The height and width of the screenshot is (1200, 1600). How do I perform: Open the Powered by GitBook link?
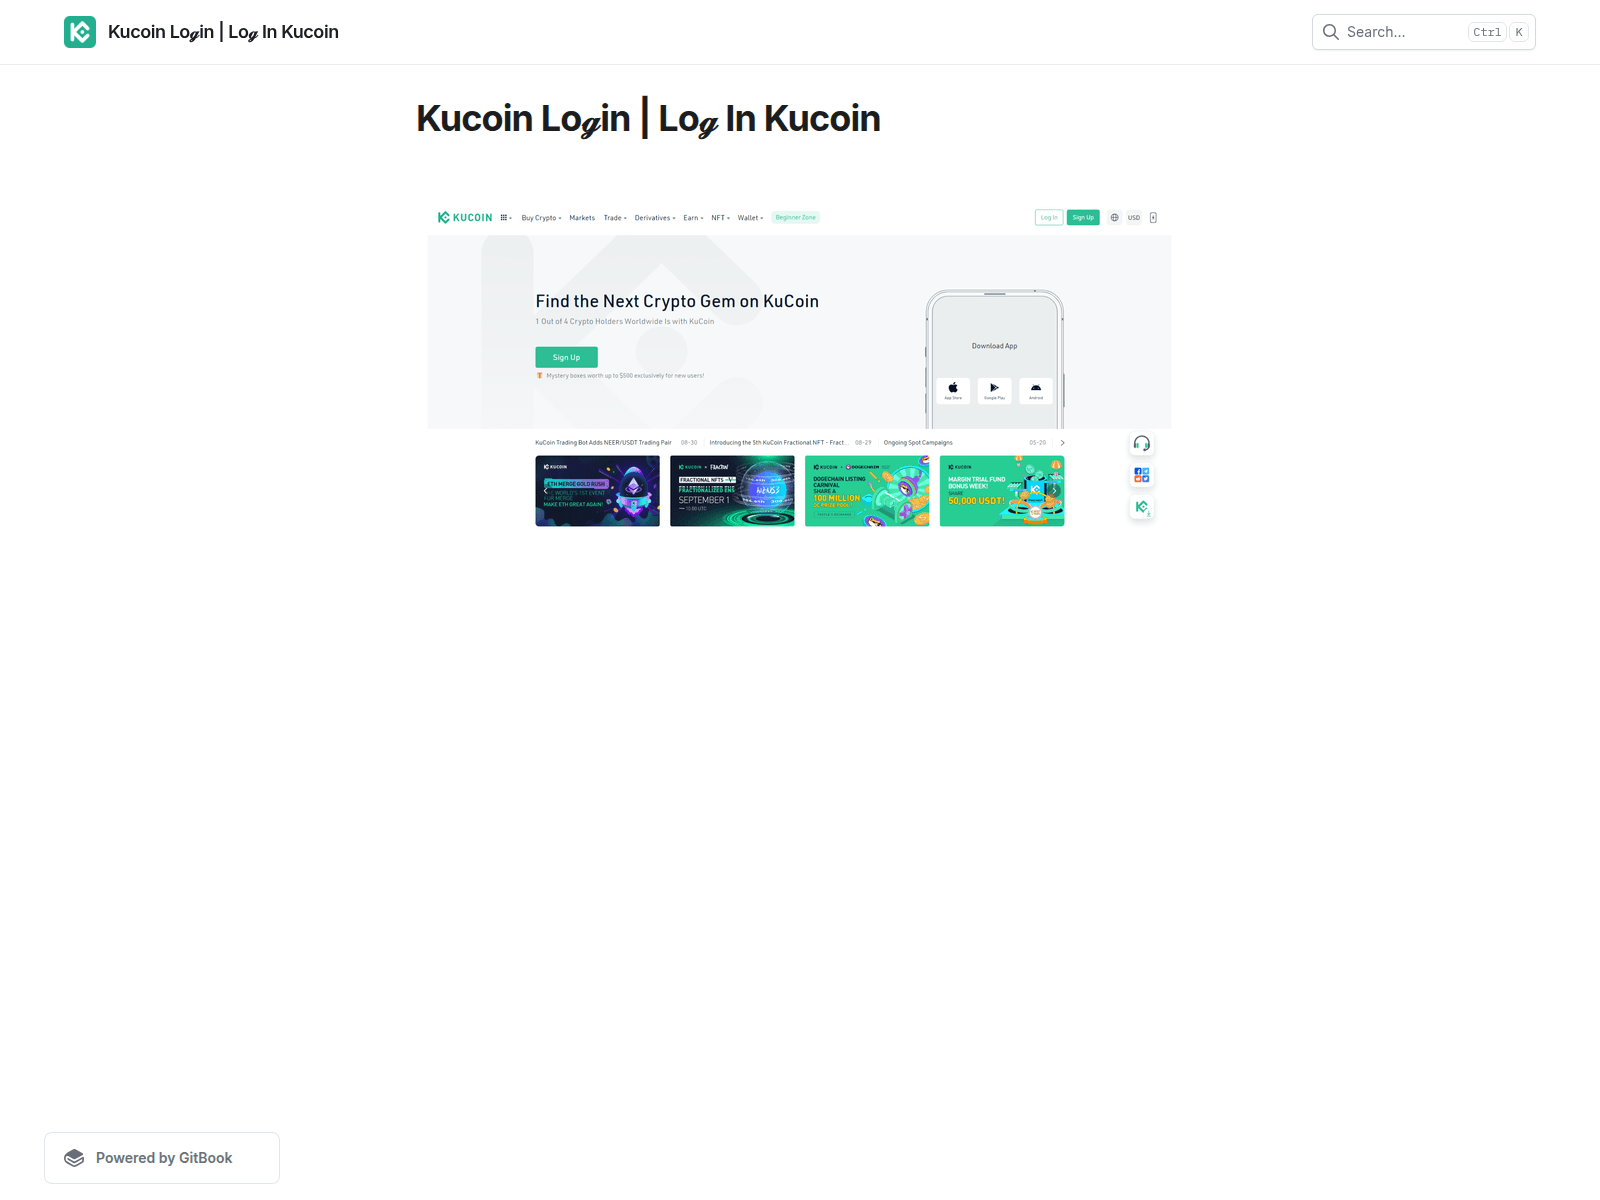pos(162,1158)
